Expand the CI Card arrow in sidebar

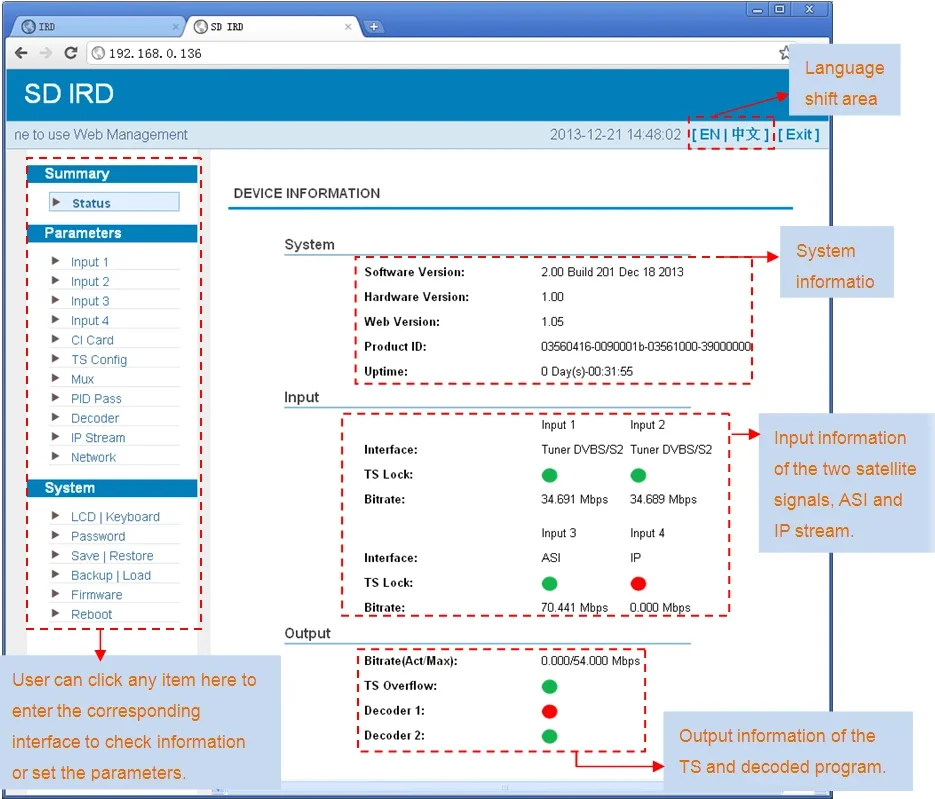click(x=55, y=339)
